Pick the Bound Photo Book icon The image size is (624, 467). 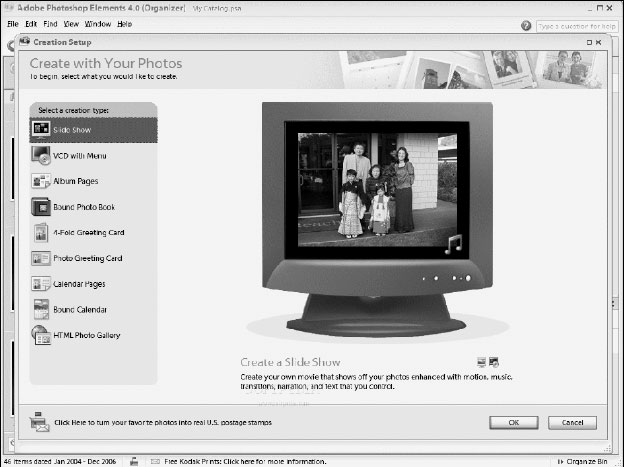(41, 208)
